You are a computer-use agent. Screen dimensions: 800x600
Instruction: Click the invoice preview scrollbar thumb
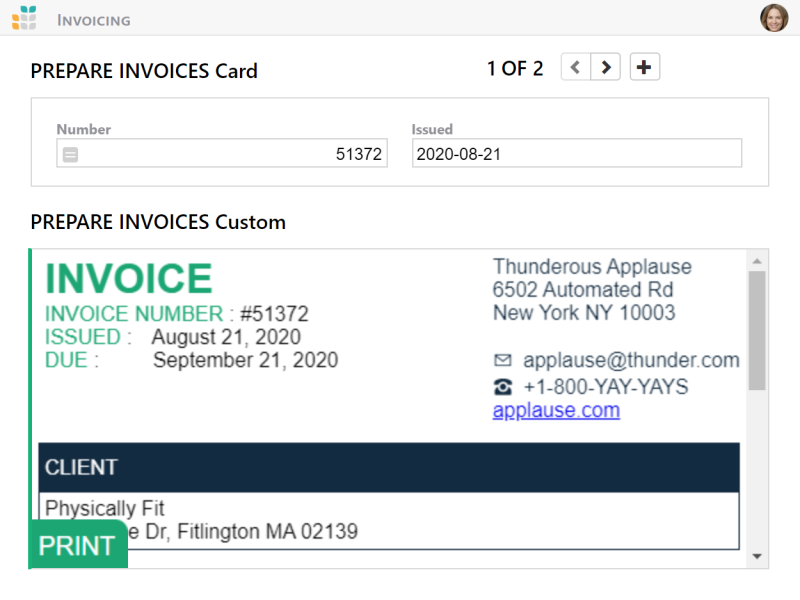pos(757,330)
